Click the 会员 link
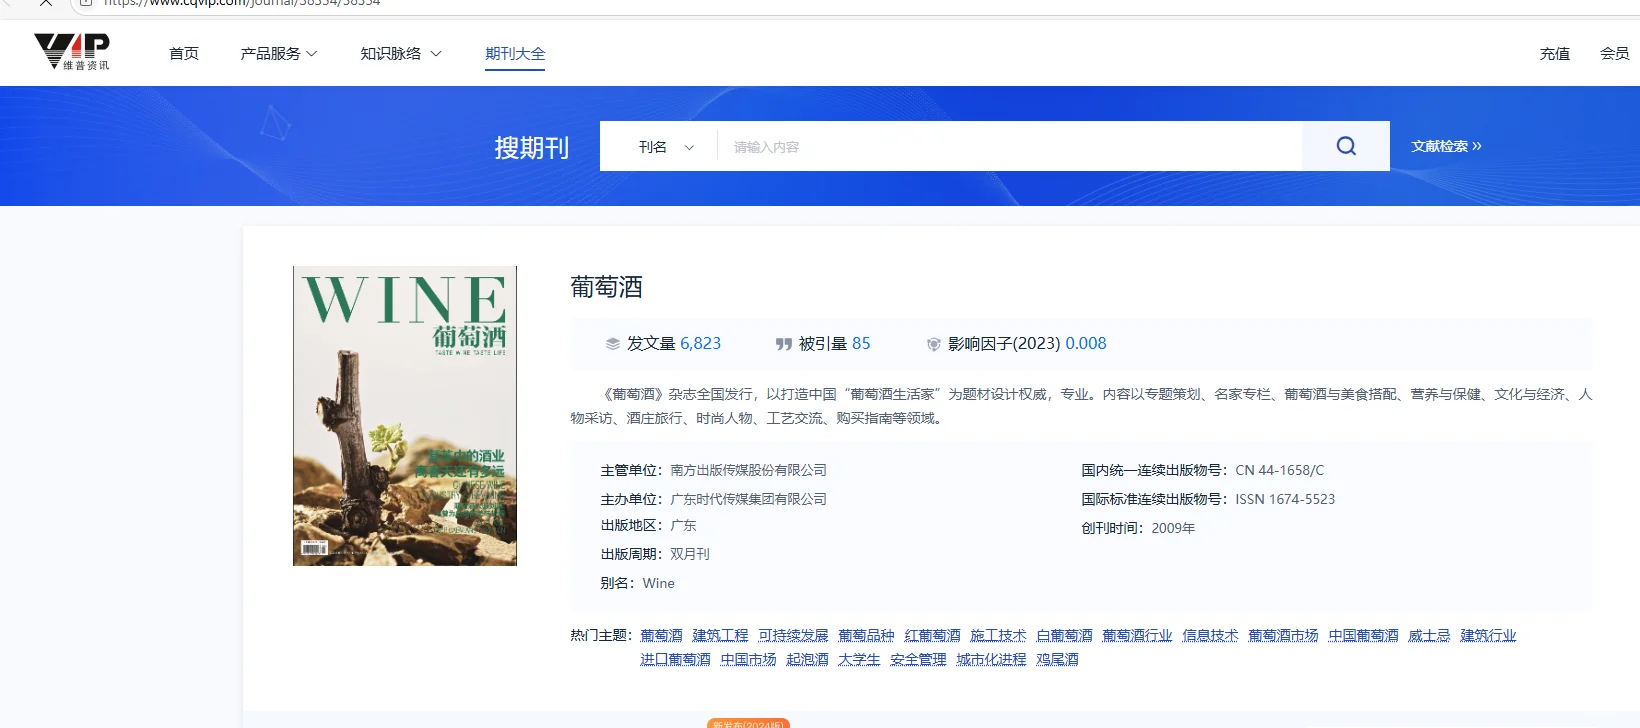This screenshot has height=728, width=1640. tap(1615, 54)
